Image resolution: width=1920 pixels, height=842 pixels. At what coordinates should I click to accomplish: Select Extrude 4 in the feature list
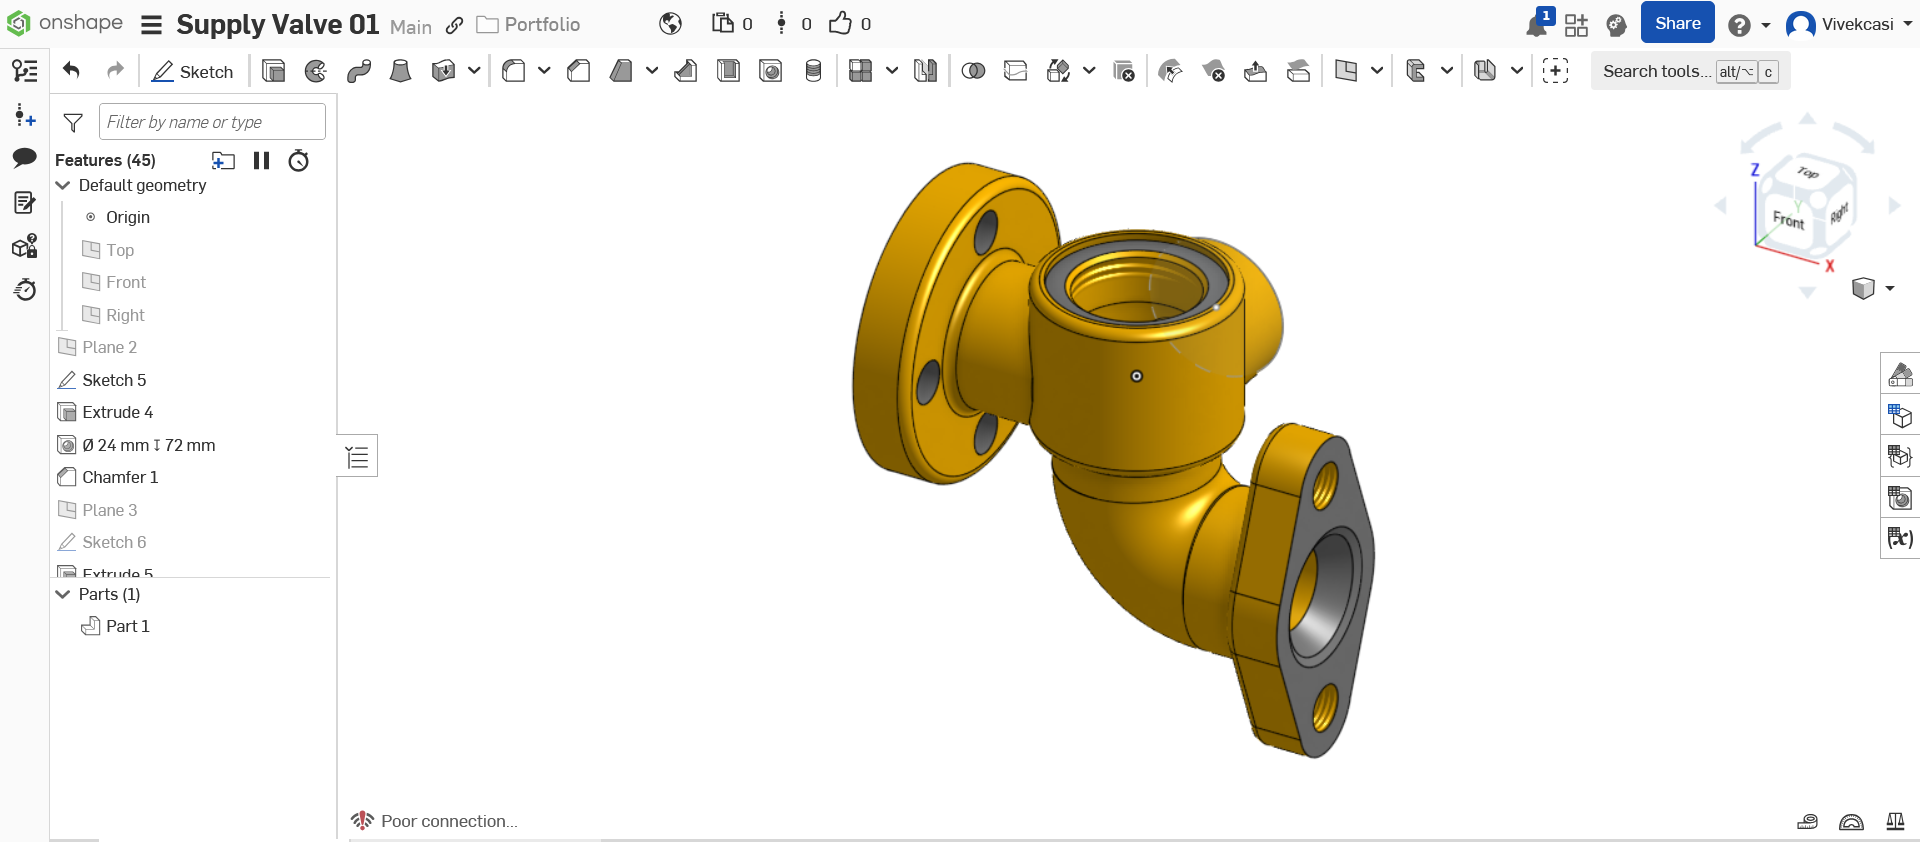[x=117, y=412]
